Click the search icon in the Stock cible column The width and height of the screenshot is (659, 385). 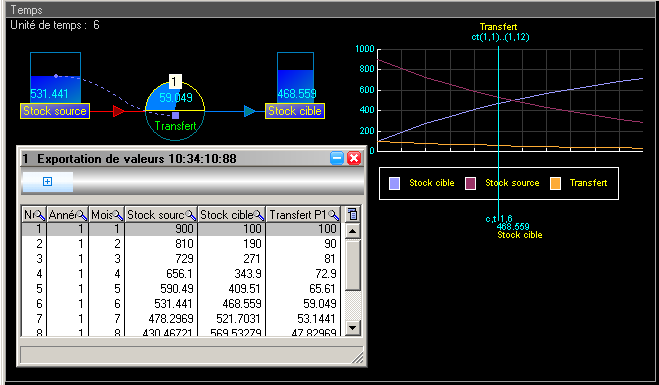click(x=259, y=215)
